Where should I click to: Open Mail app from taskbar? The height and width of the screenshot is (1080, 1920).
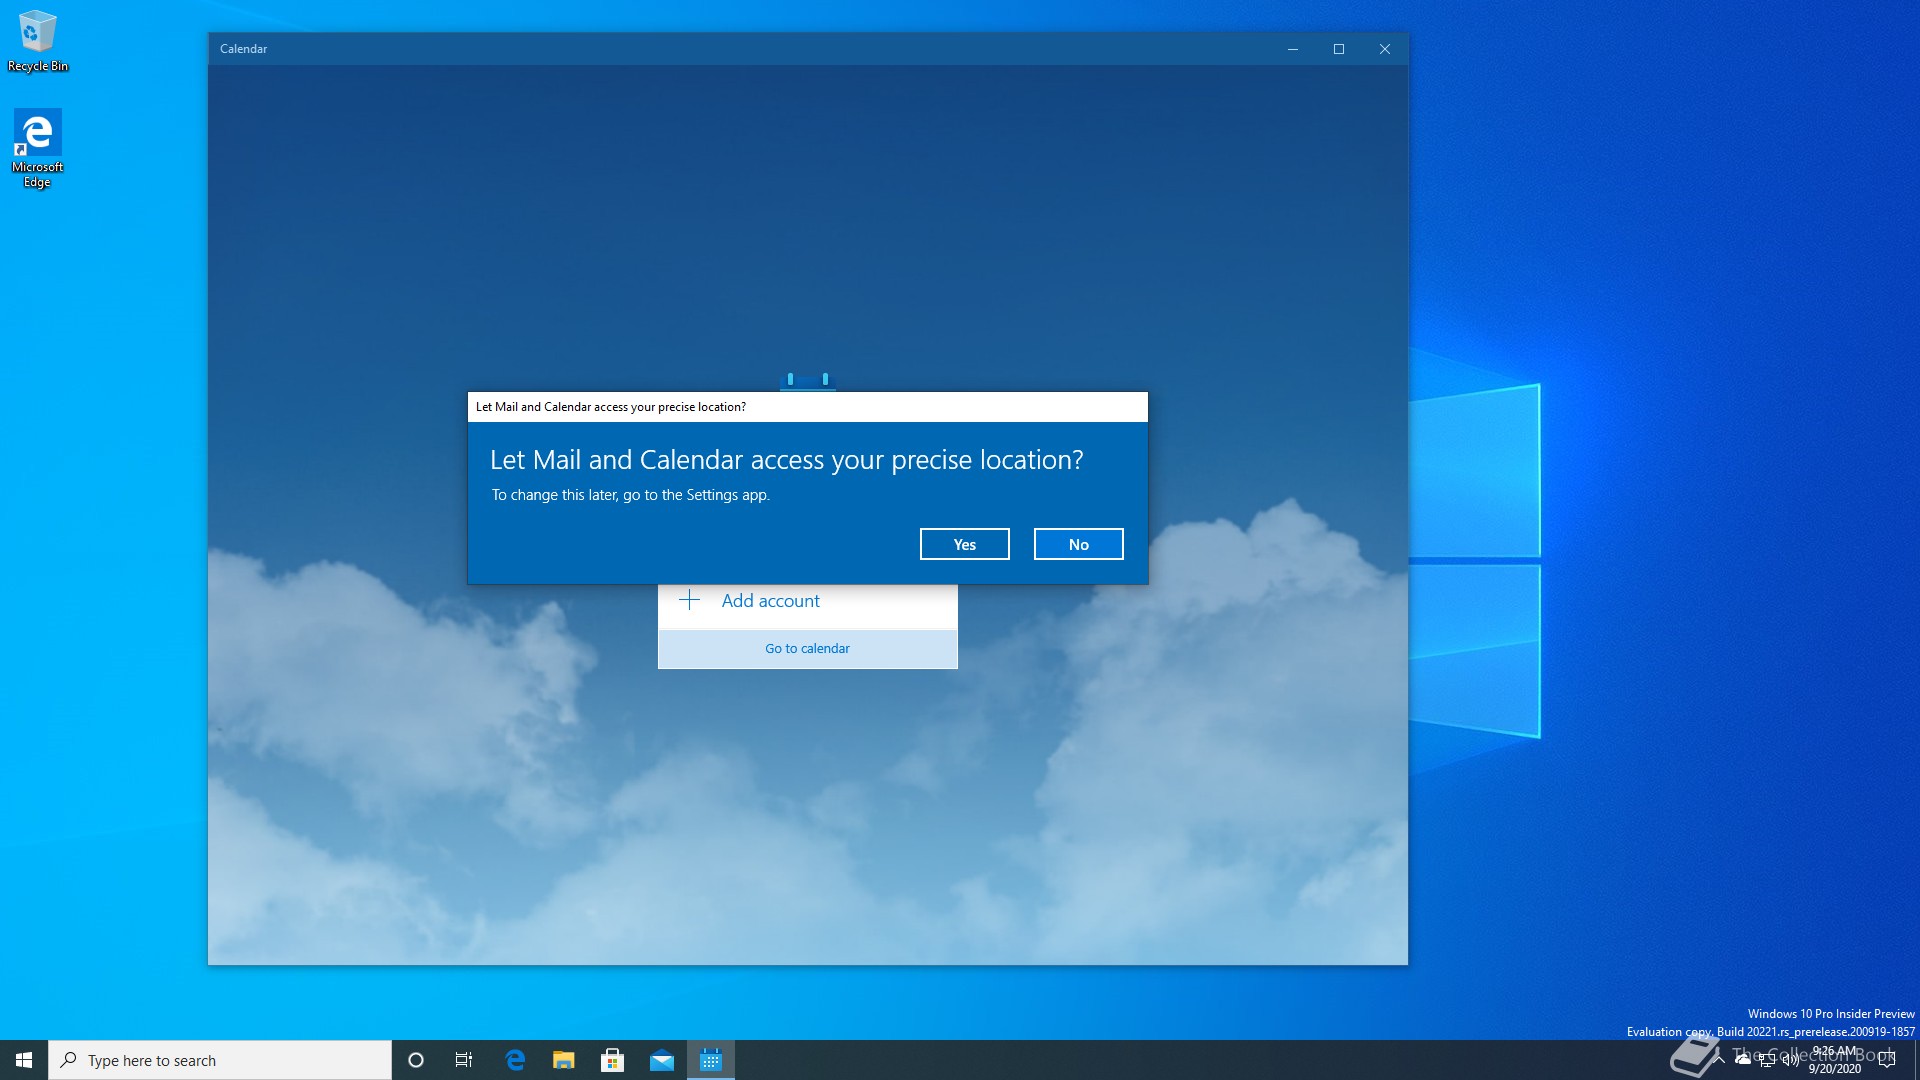click(662, 1060)
